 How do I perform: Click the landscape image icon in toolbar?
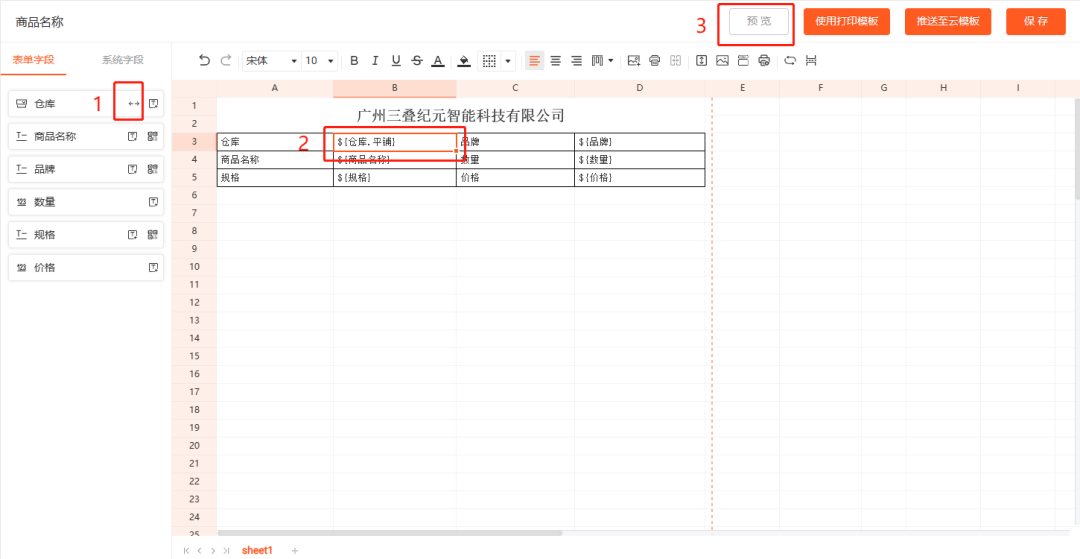[x=722, y=61]
